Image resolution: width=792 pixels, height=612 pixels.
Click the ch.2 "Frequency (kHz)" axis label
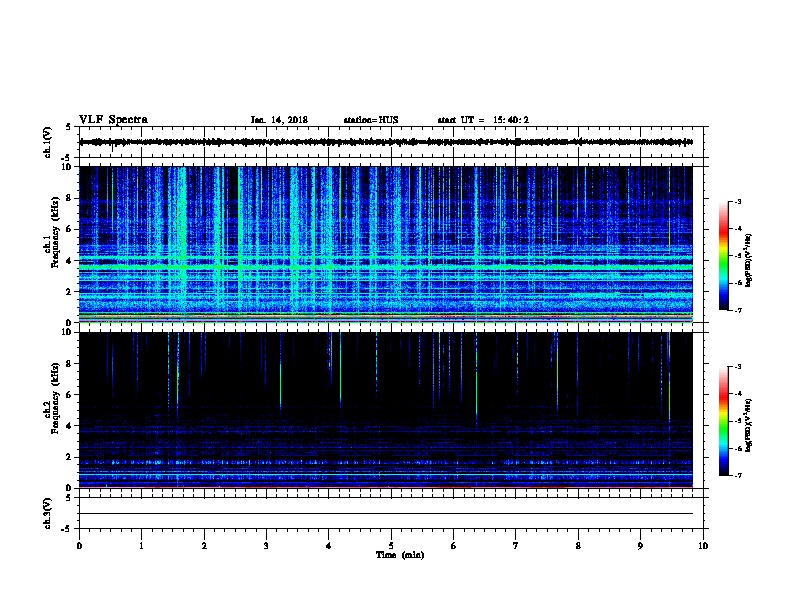click(56, 398)
